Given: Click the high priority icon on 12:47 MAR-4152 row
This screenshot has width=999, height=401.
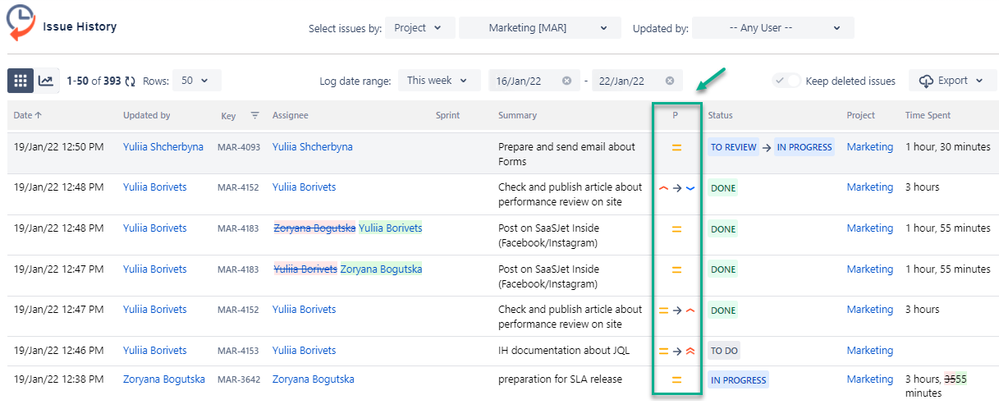Looking at the screenshot, I should coord(691,310).
